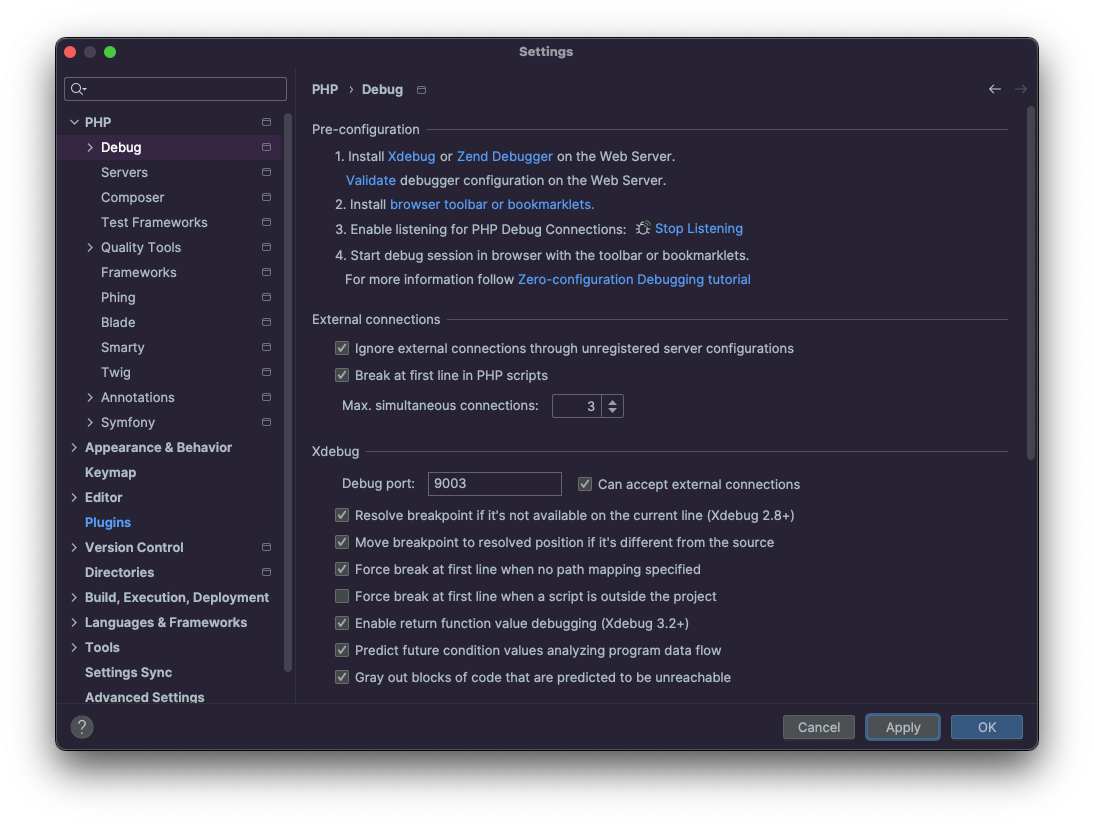Expand the Version Control section
Screen dimensions: 1094x824
[74, 547]
